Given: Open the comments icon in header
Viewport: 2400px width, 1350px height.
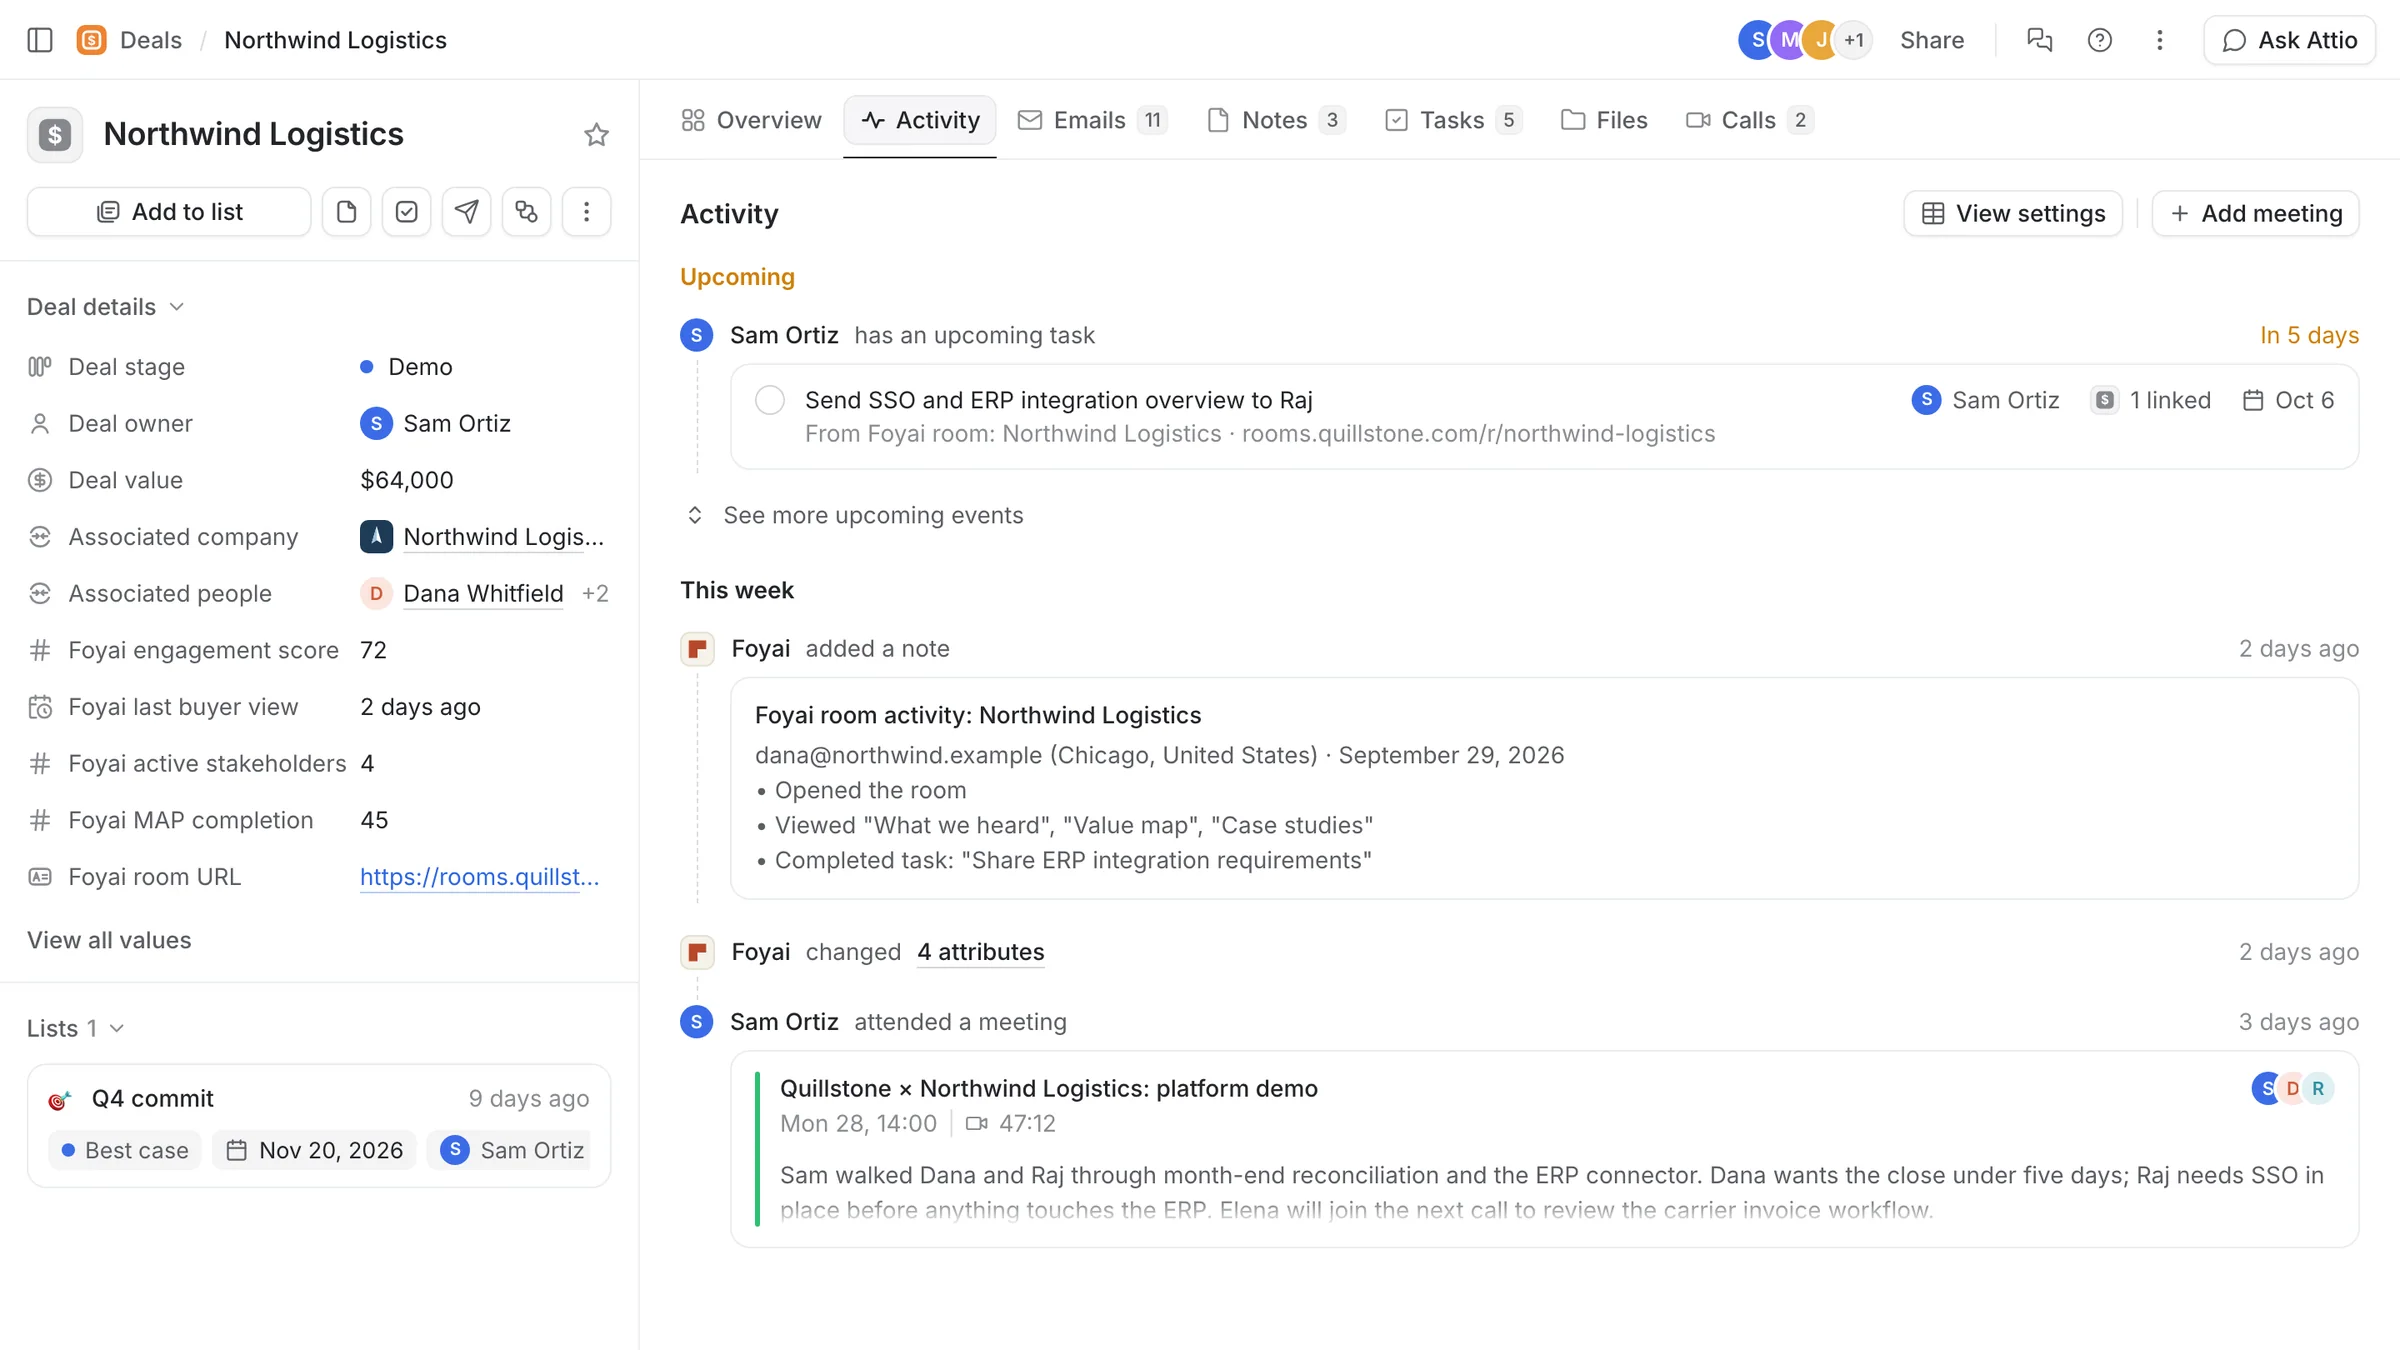Looking at the screenshot, I should point(2039,40).
